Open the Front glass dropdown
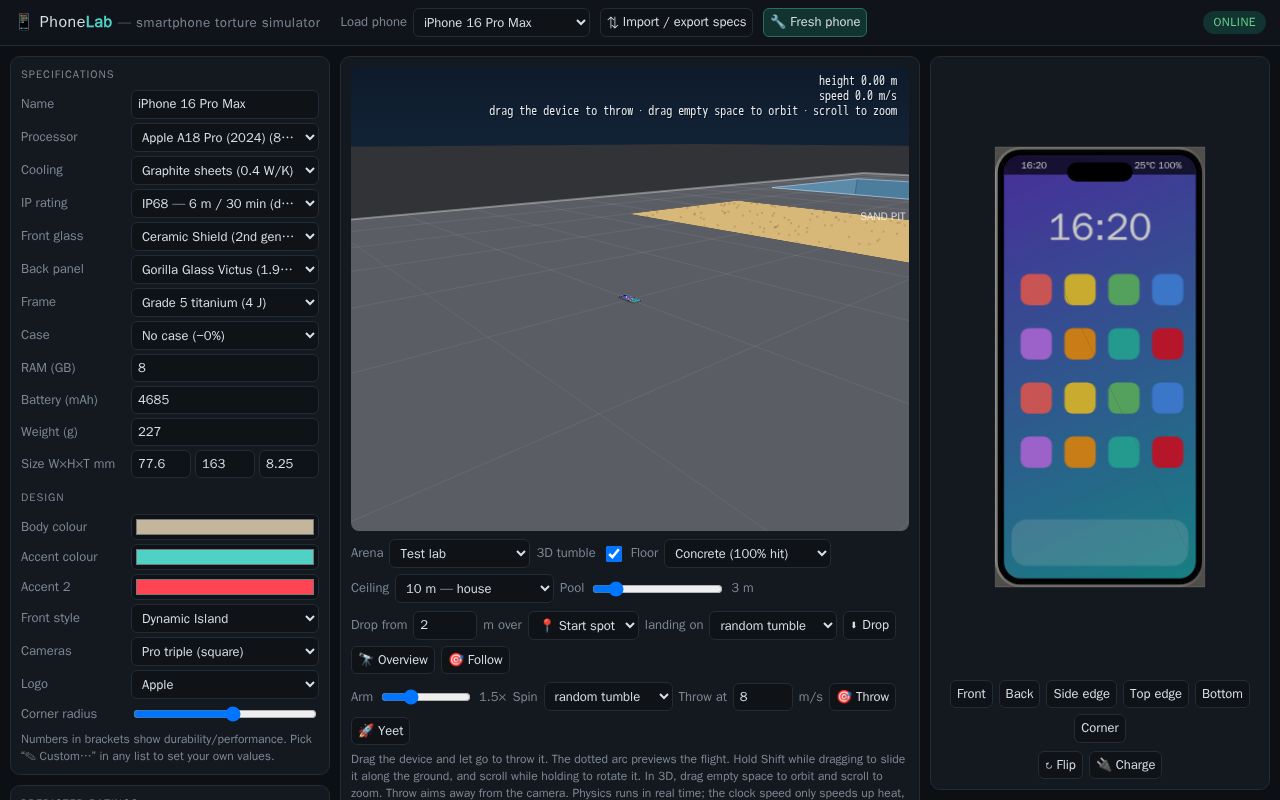 225,236
